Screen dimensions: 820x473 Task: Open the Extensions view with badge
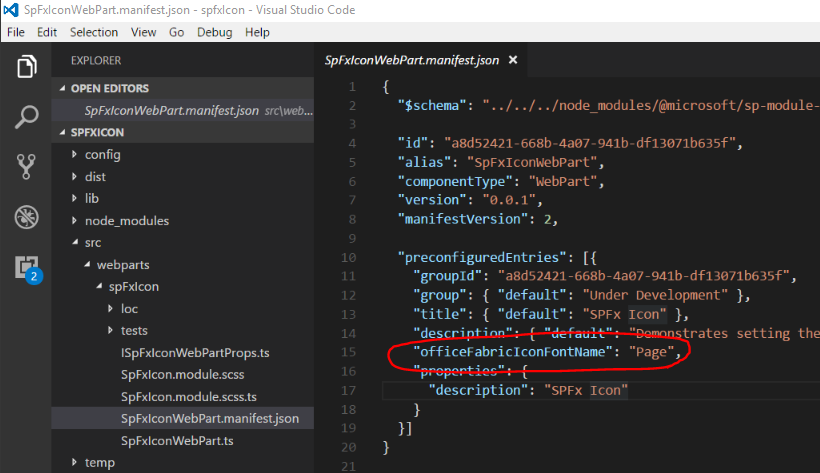point(26,266)
